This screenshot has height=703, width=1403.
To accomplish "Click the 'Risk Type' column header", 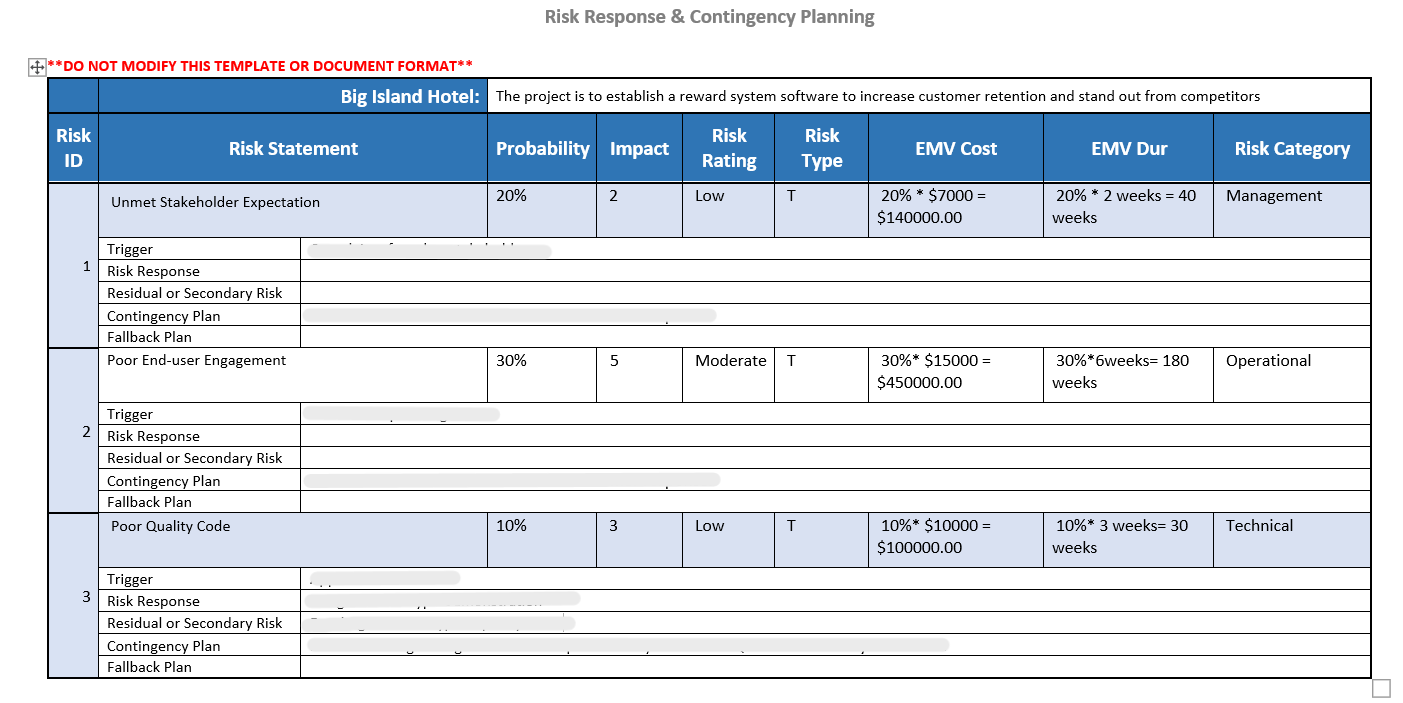I will [822, 148].
